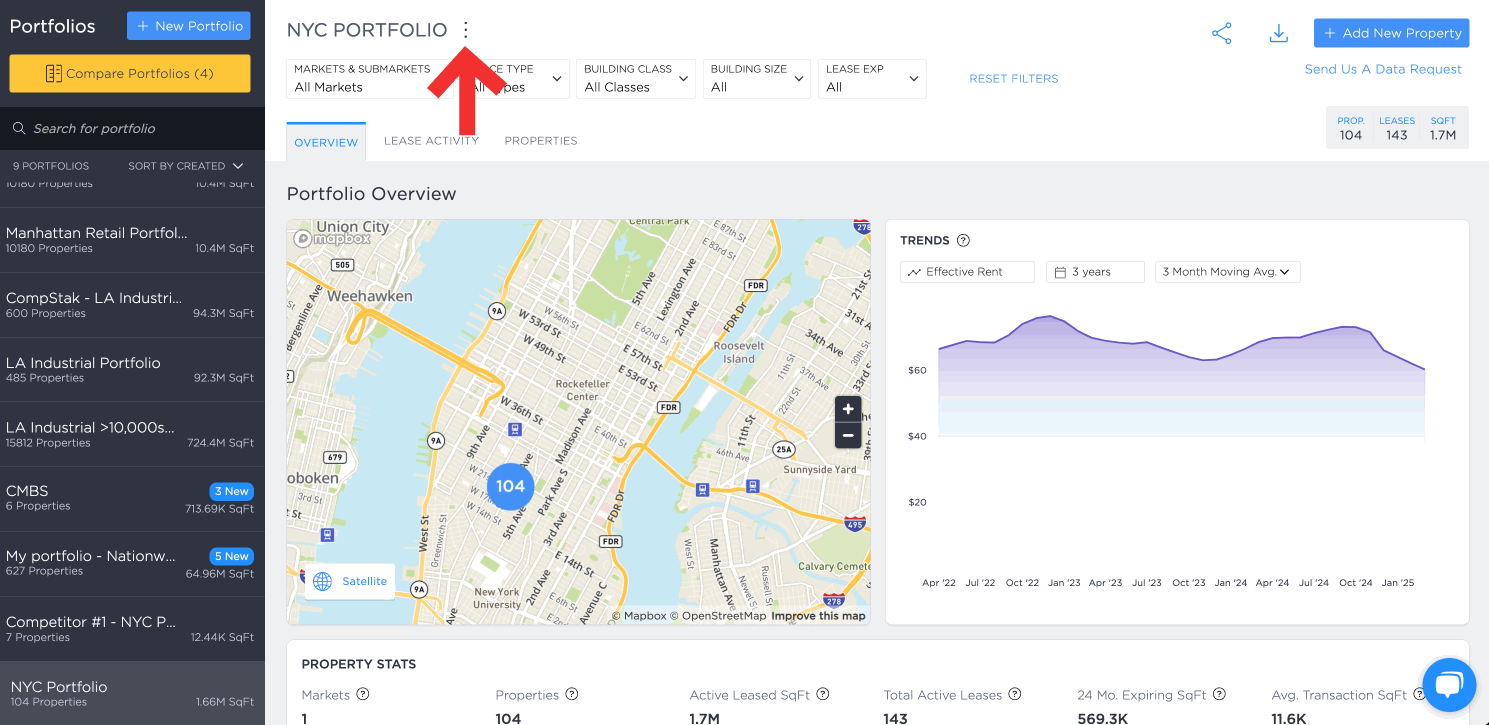
Task: Switch map to Satellite view
Action: pos(350,581)
